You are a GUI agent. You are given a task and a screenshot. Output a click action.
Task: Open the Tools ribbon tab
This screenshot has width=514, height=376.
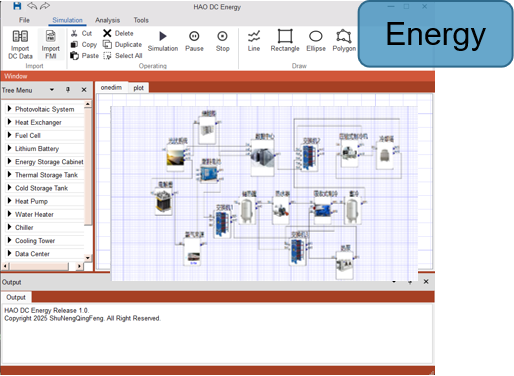[141, 20]
